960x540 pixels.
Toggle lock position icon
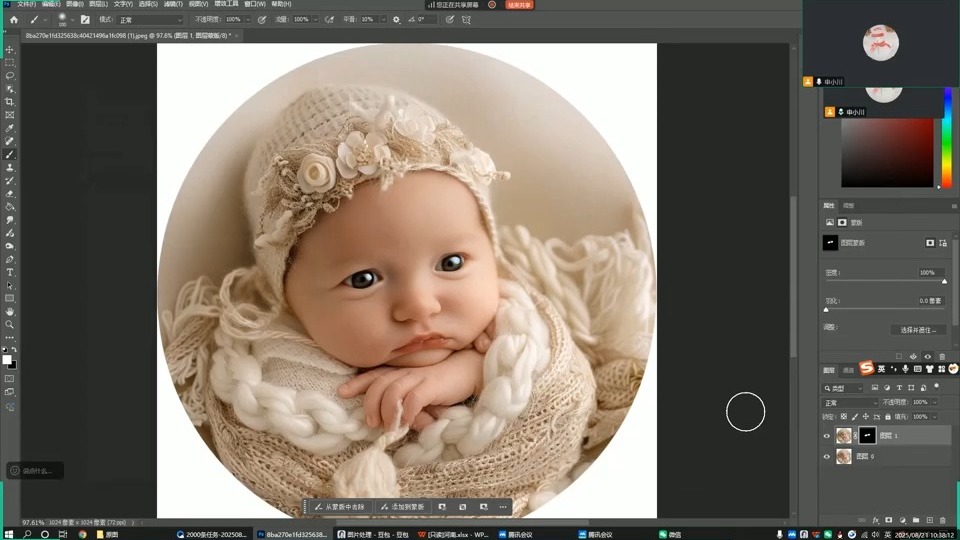click(866, 417)
